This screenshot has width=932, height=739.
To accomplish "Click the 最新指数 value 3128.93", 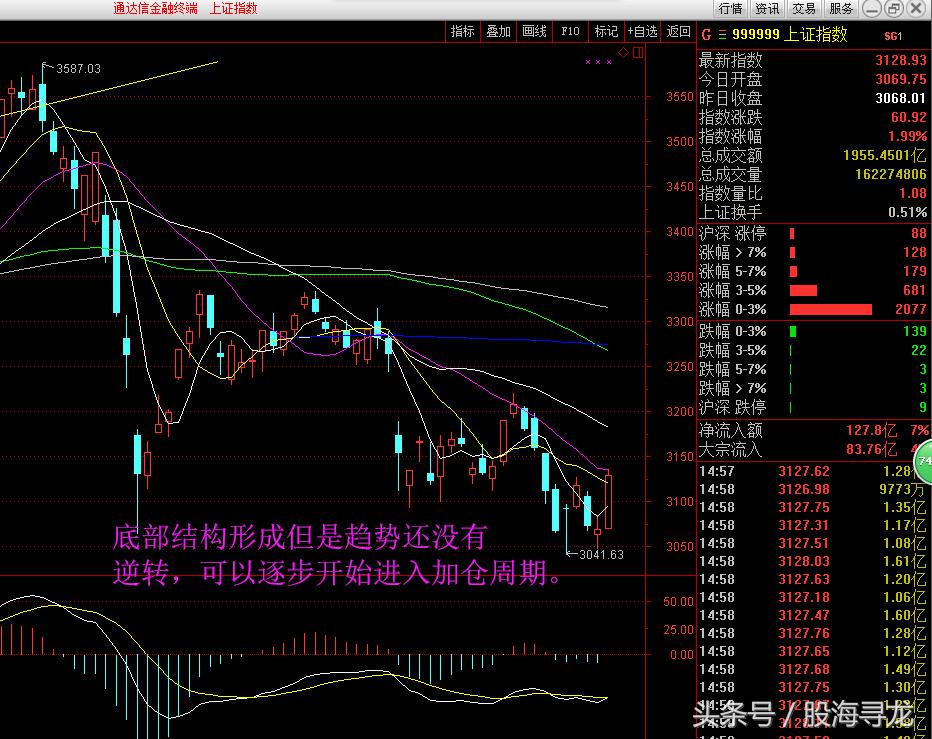I will coord(900,60).
